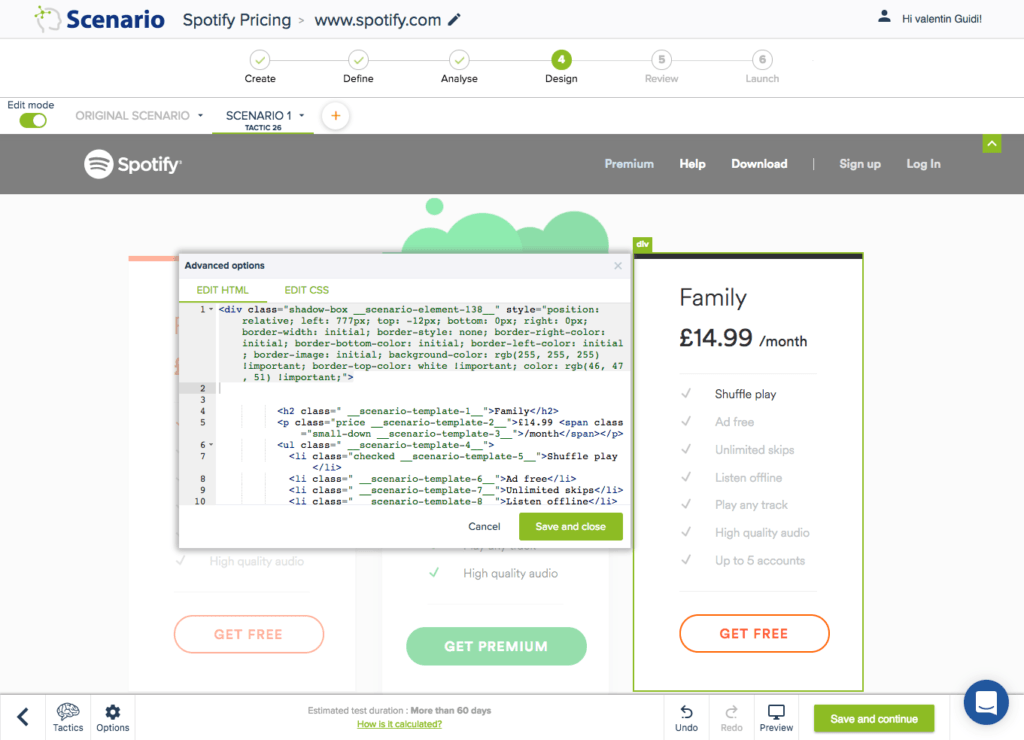1024x740 pixels.
Task: Select Up to 5 accounts item
Action: 760,560
